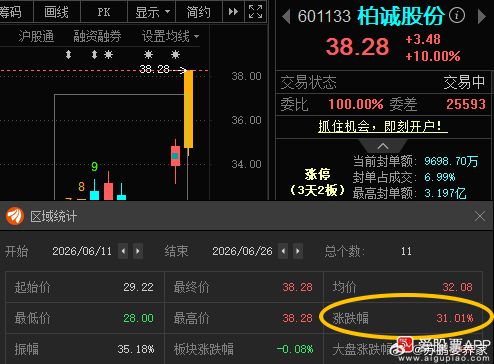This screenshot has width=494, height=364.
Task: Toggle fullscreen chart icon
Action: tap(255, 12)
